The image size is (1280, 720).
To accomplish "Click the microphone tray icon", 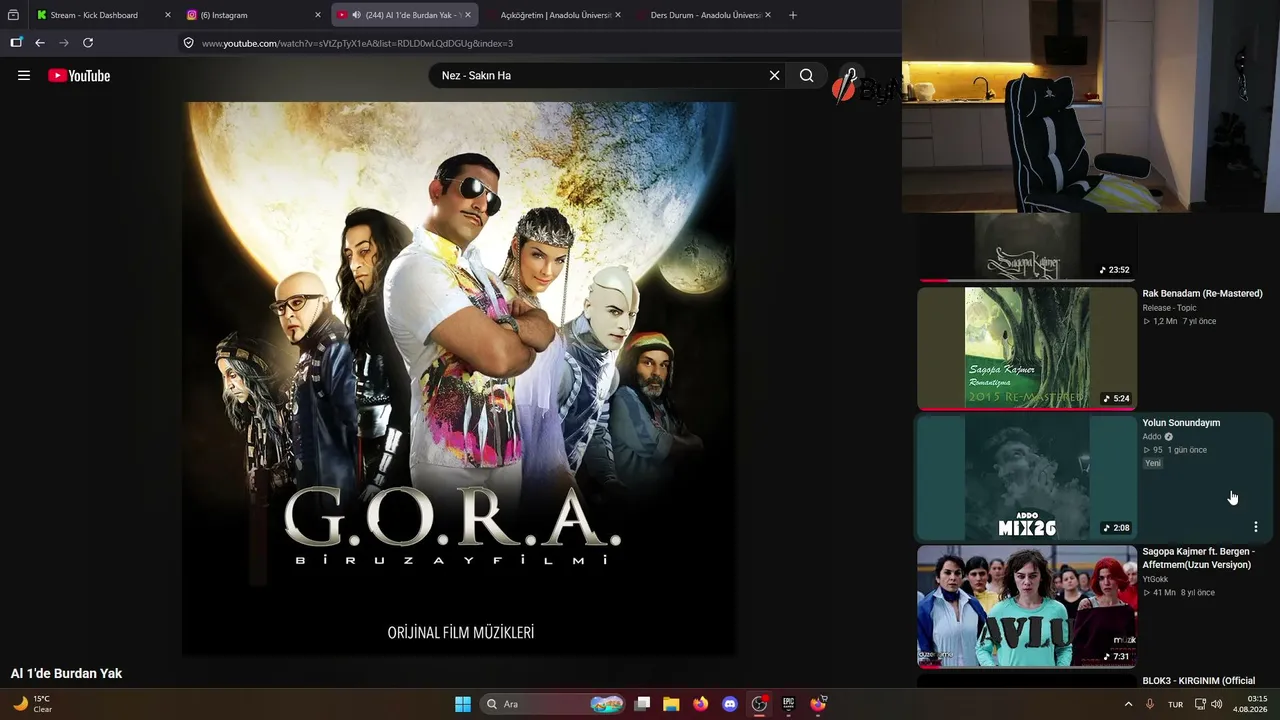I will [1150, 704].
